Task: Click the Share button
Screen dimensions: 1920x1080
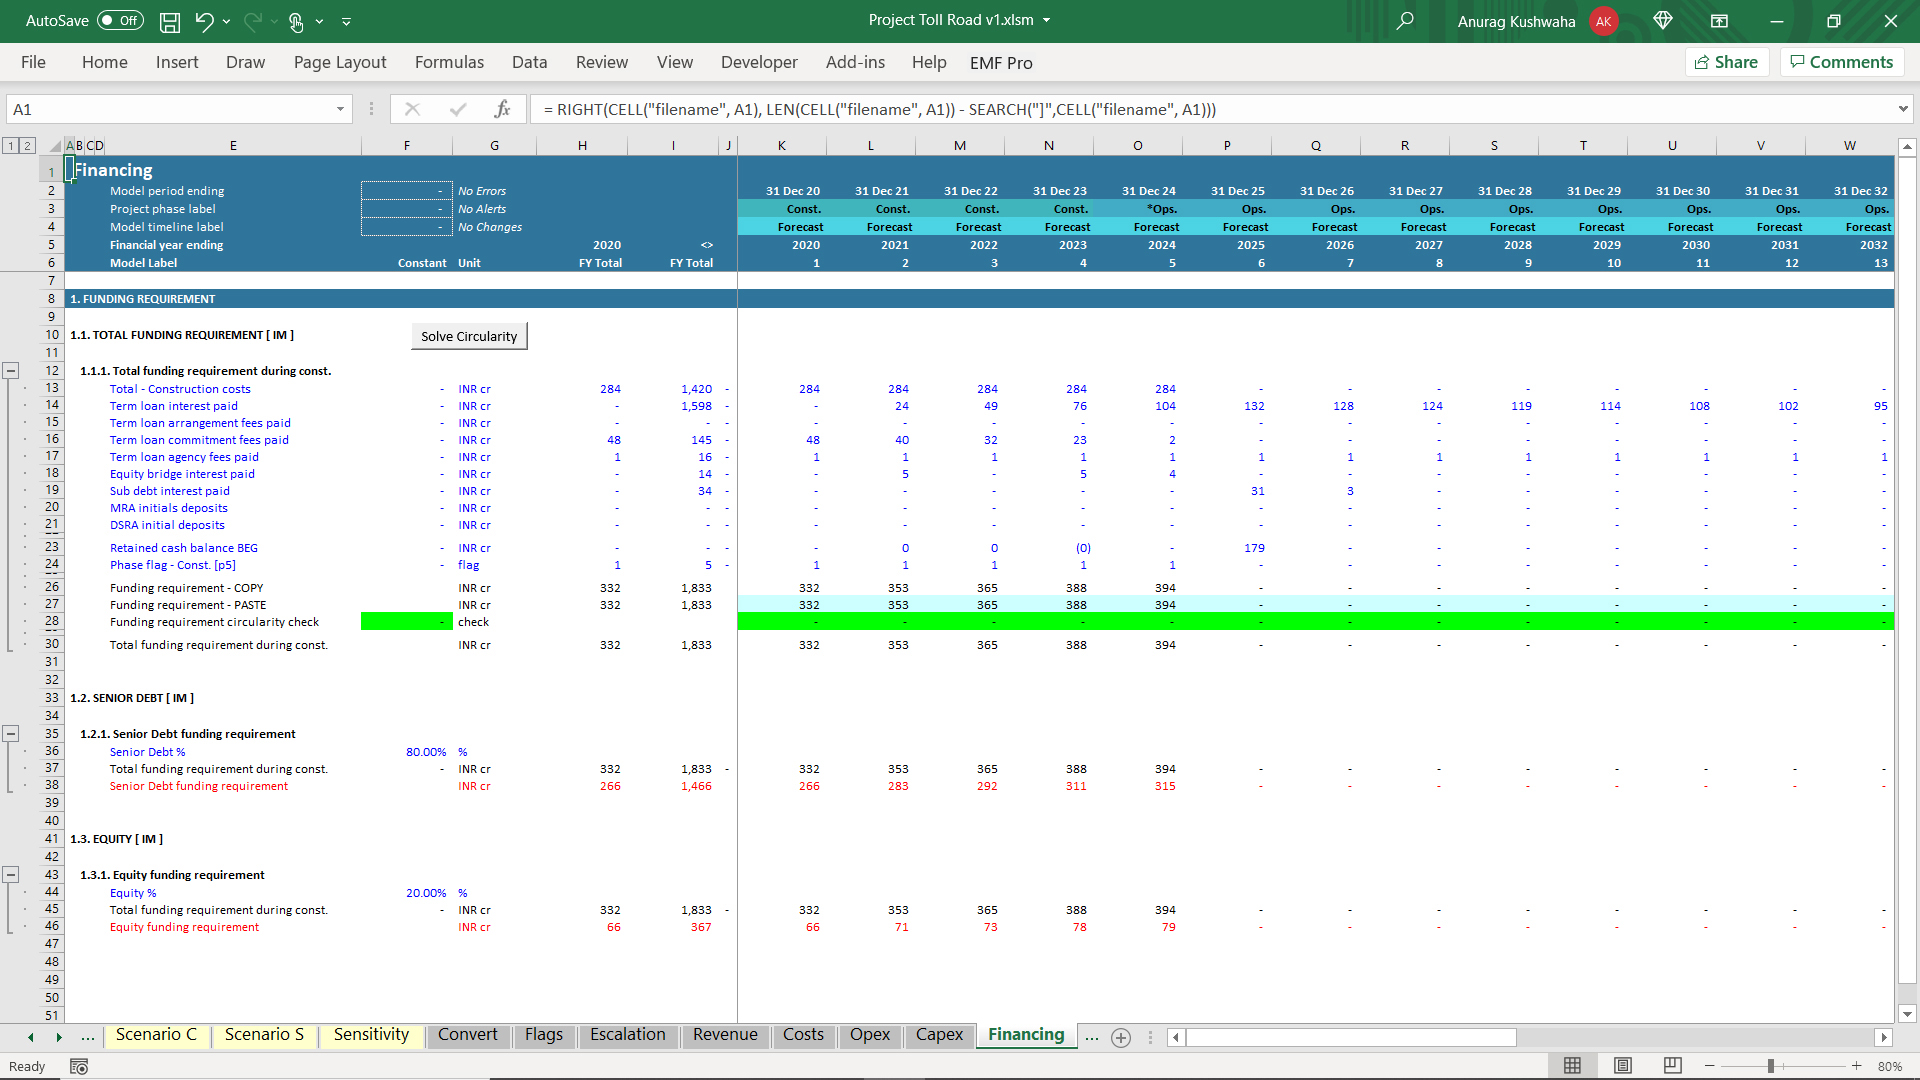Action: [x=1727, y=62]
